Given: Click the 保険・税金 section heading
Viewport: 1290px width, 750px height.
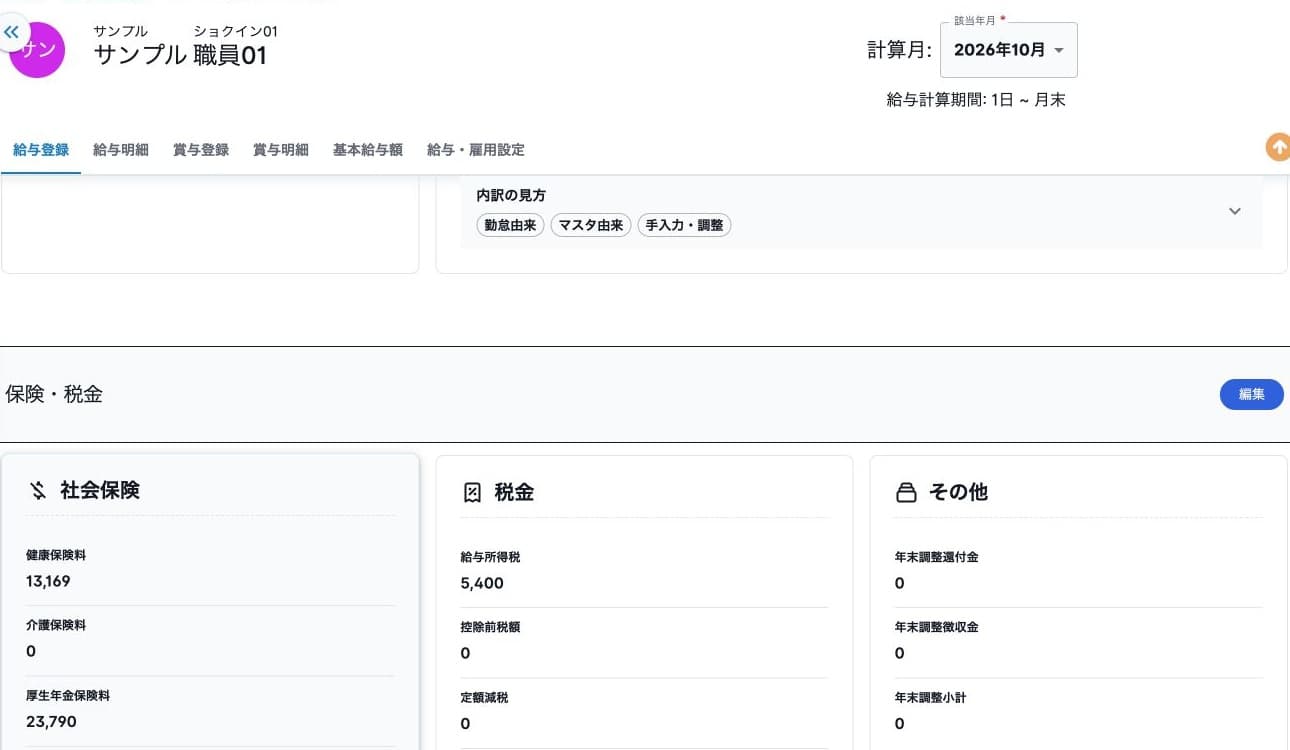Looking at the screenshot, I should [x=54, y=394].
